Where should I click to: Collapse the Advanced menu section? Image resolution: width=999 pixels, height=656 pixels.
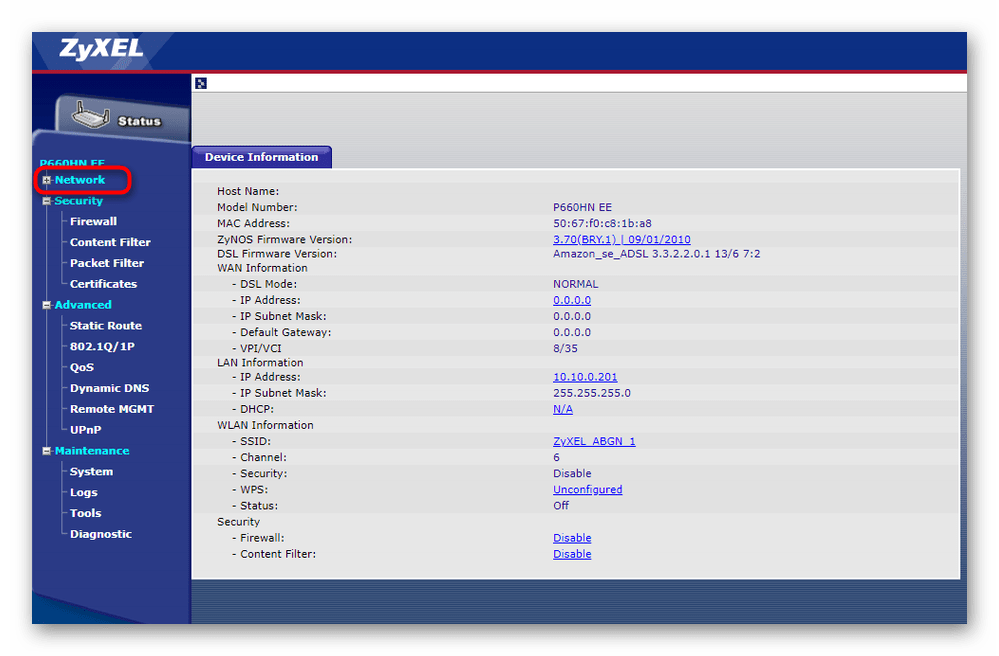[47, 305]
